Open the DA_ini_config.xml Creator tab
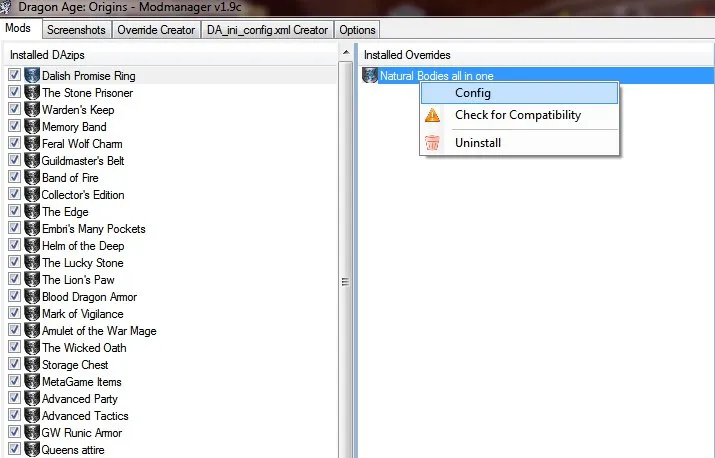Viewport: 715px width, 458px height. pos(267,30)
